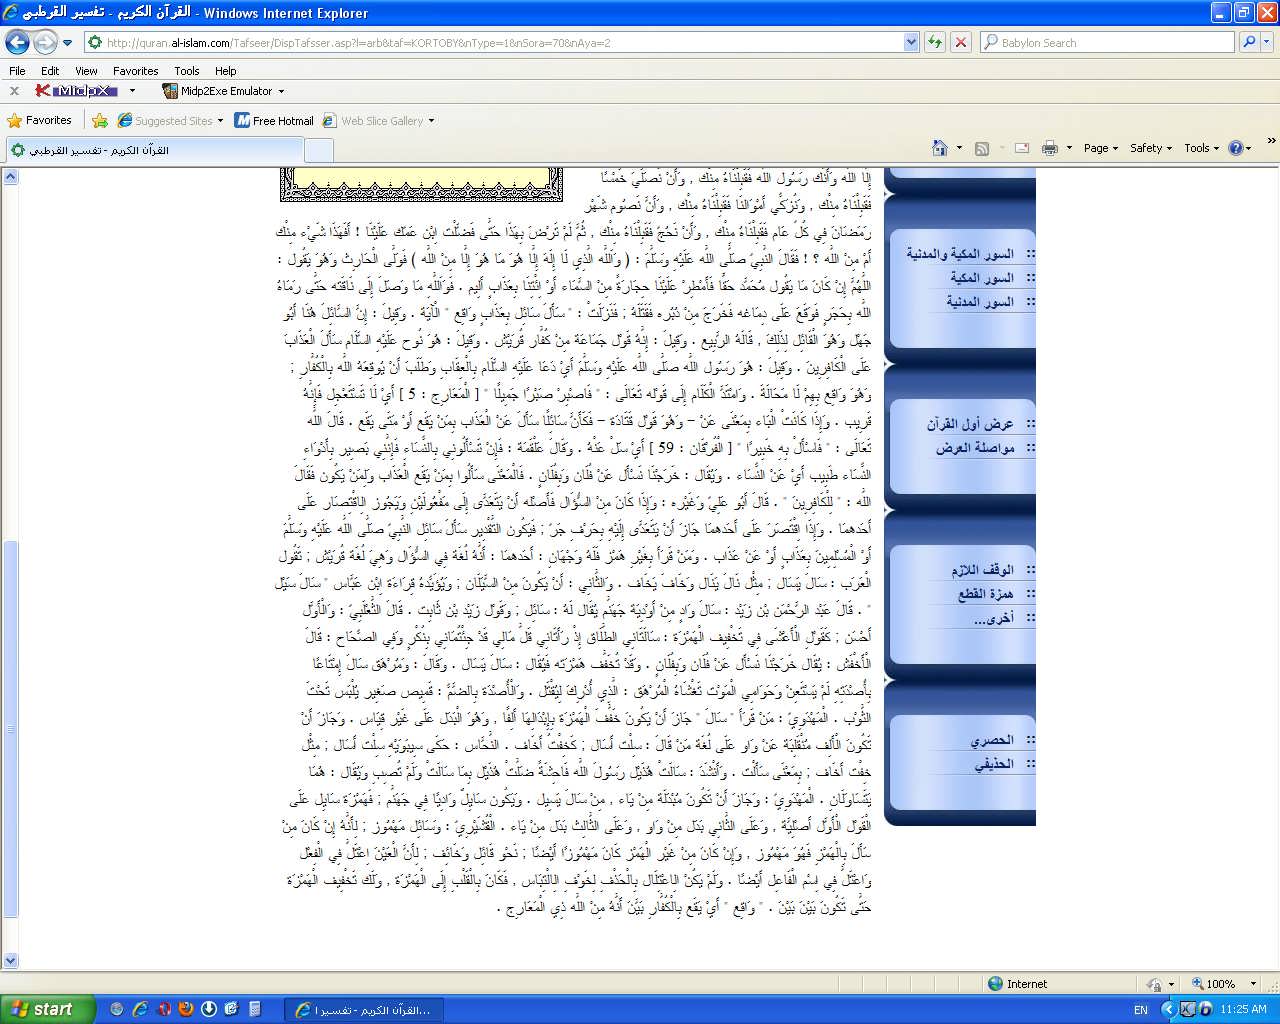Open the Favorites center button

coord(40,120)
